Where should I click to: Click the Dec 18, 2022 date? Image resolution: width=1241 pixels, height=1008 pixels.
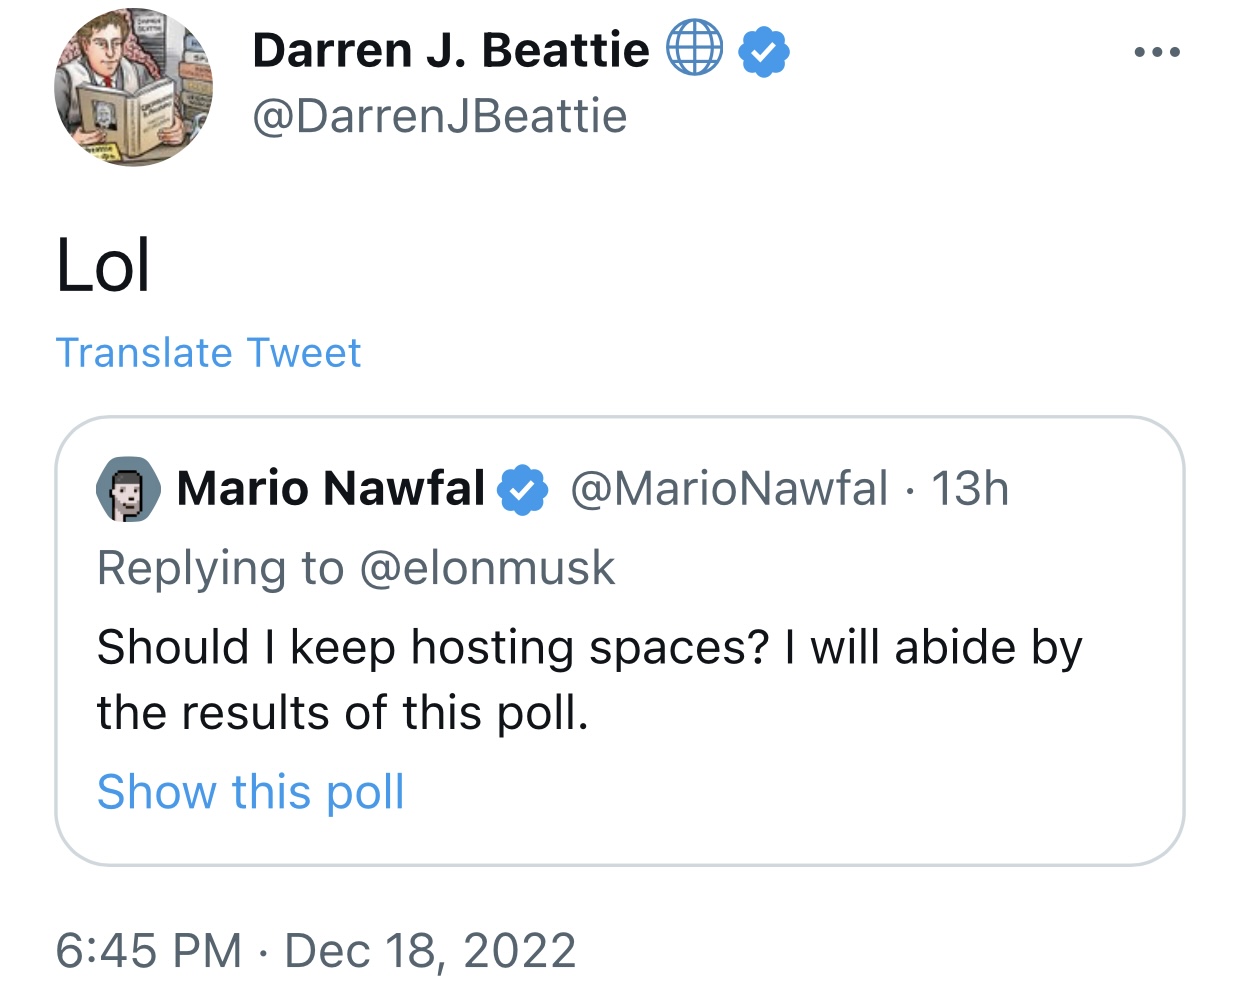click(x=431, y=951)
